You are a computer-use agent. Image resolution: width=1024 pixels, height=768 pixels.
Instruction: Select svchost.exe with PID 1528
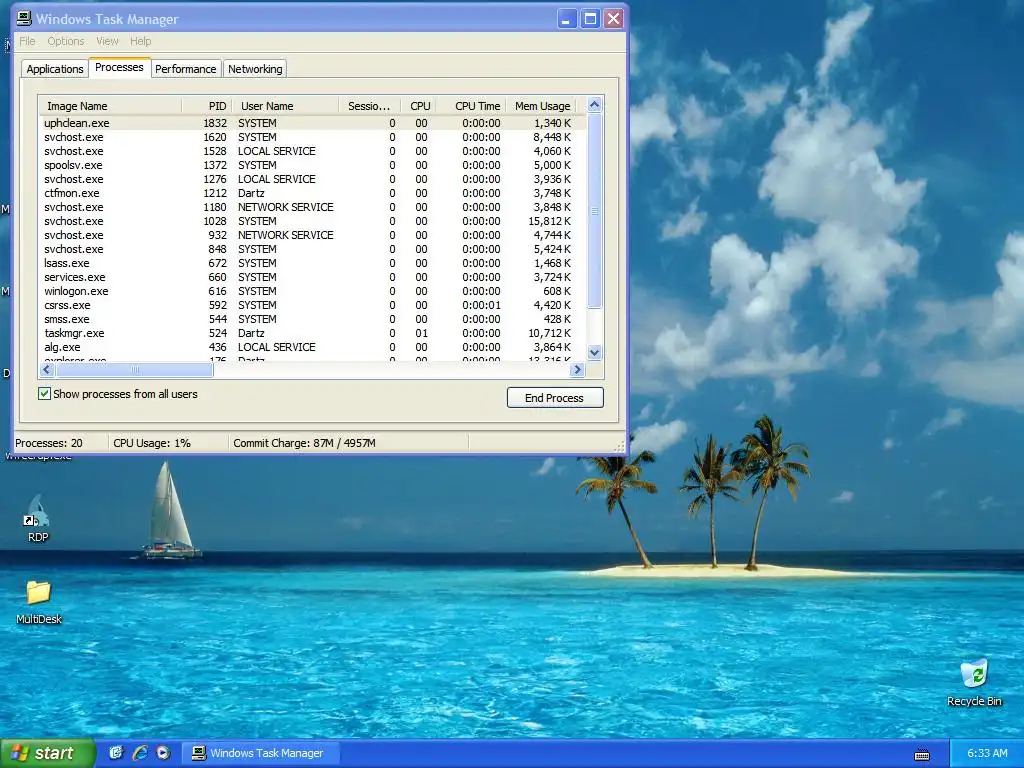point(312,151)
